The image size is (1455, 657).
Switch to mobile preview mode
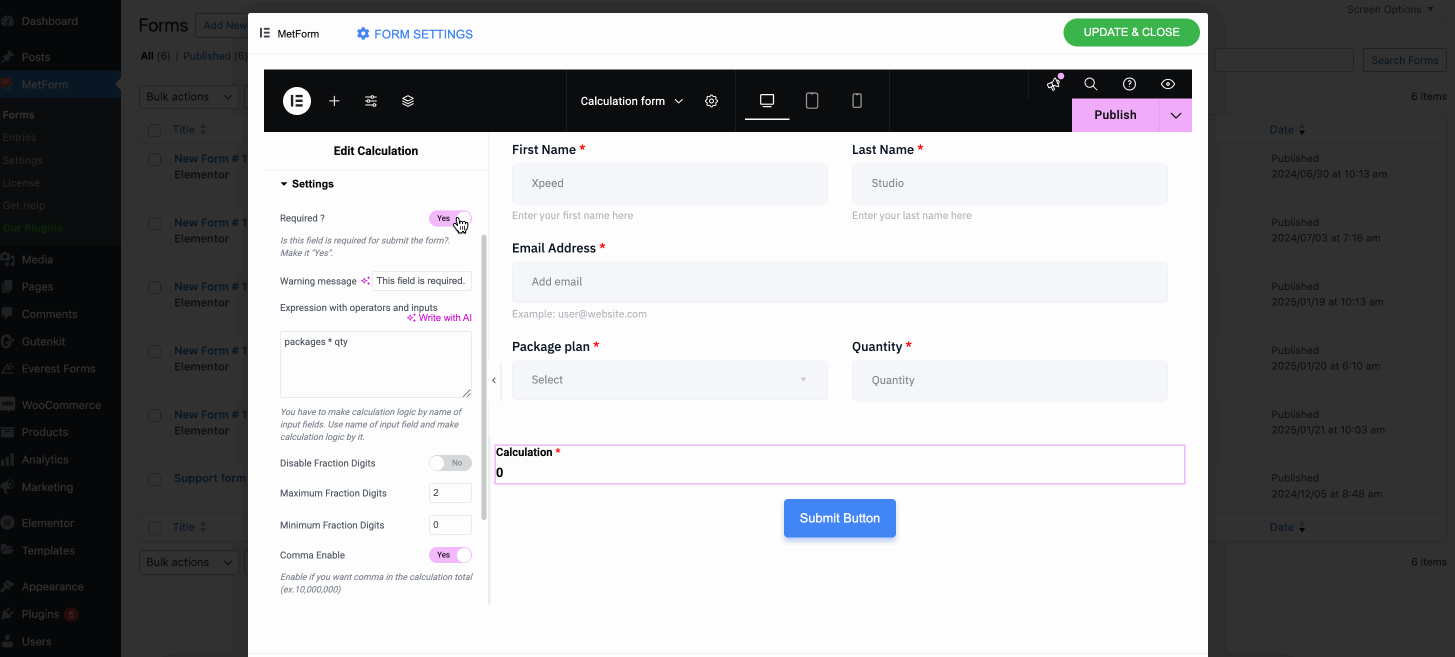pyautogui.click(x=856, y=100)
